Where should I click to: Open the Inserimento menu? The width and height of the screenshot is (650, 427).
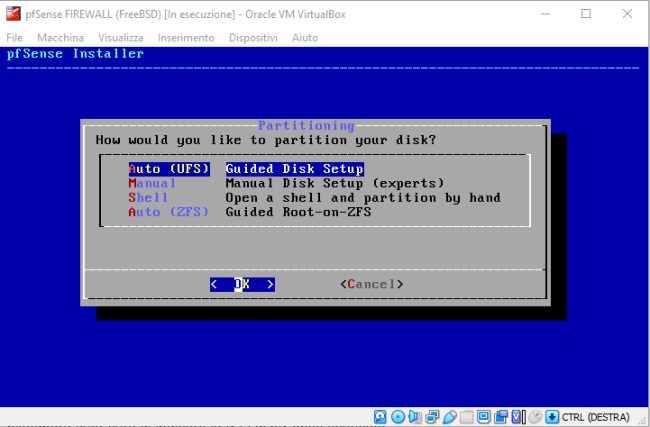coord(186,38)
